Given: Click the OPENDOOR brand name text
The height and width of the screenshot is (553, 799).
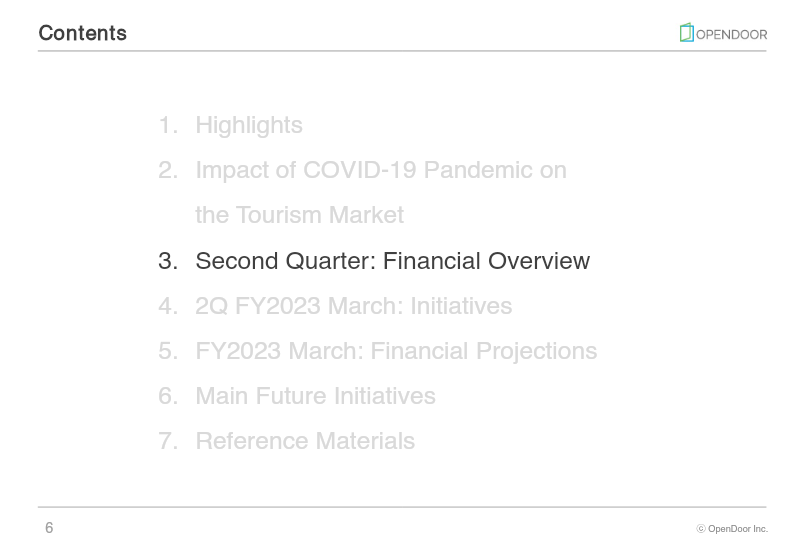Looking at the screenshot, I should point(731,35).
